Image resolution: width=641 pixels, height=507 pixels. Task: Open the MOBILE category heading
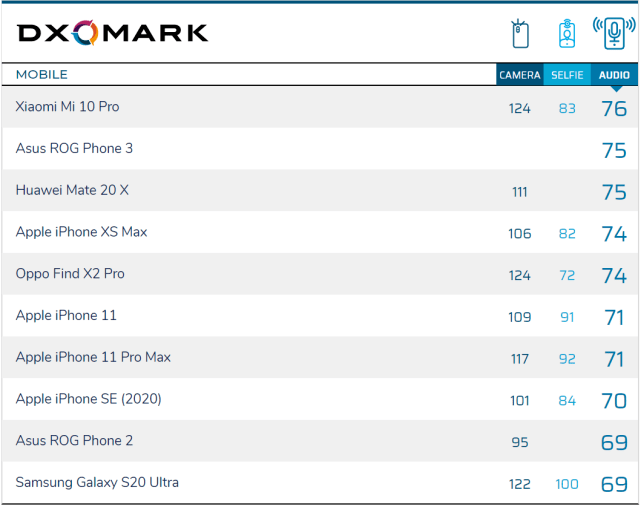point(42,74)
